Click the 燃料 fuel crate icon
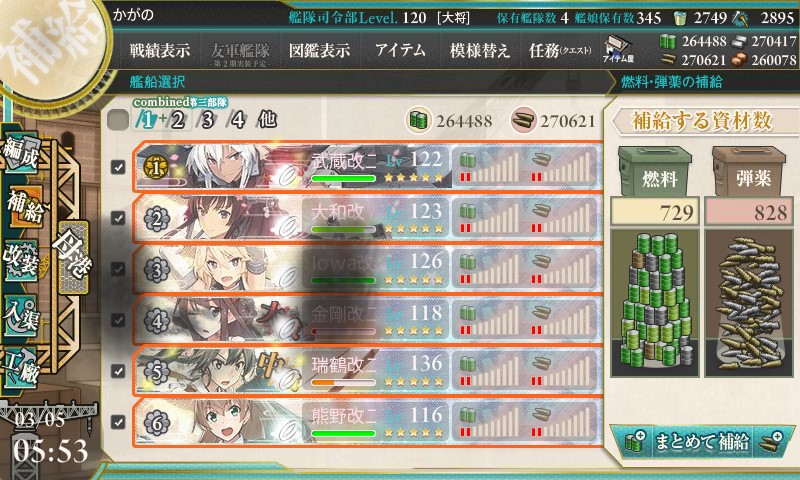Viewport: 800px width, 480px height. pos(655,172)
